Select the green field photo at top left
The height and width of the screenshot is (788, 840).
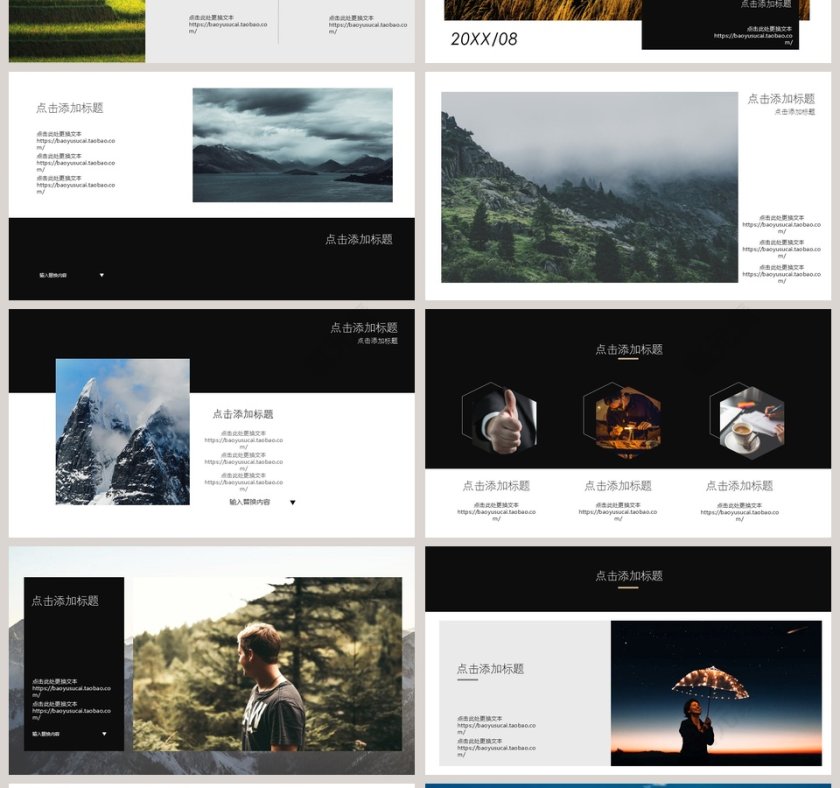tap(76, 30)
